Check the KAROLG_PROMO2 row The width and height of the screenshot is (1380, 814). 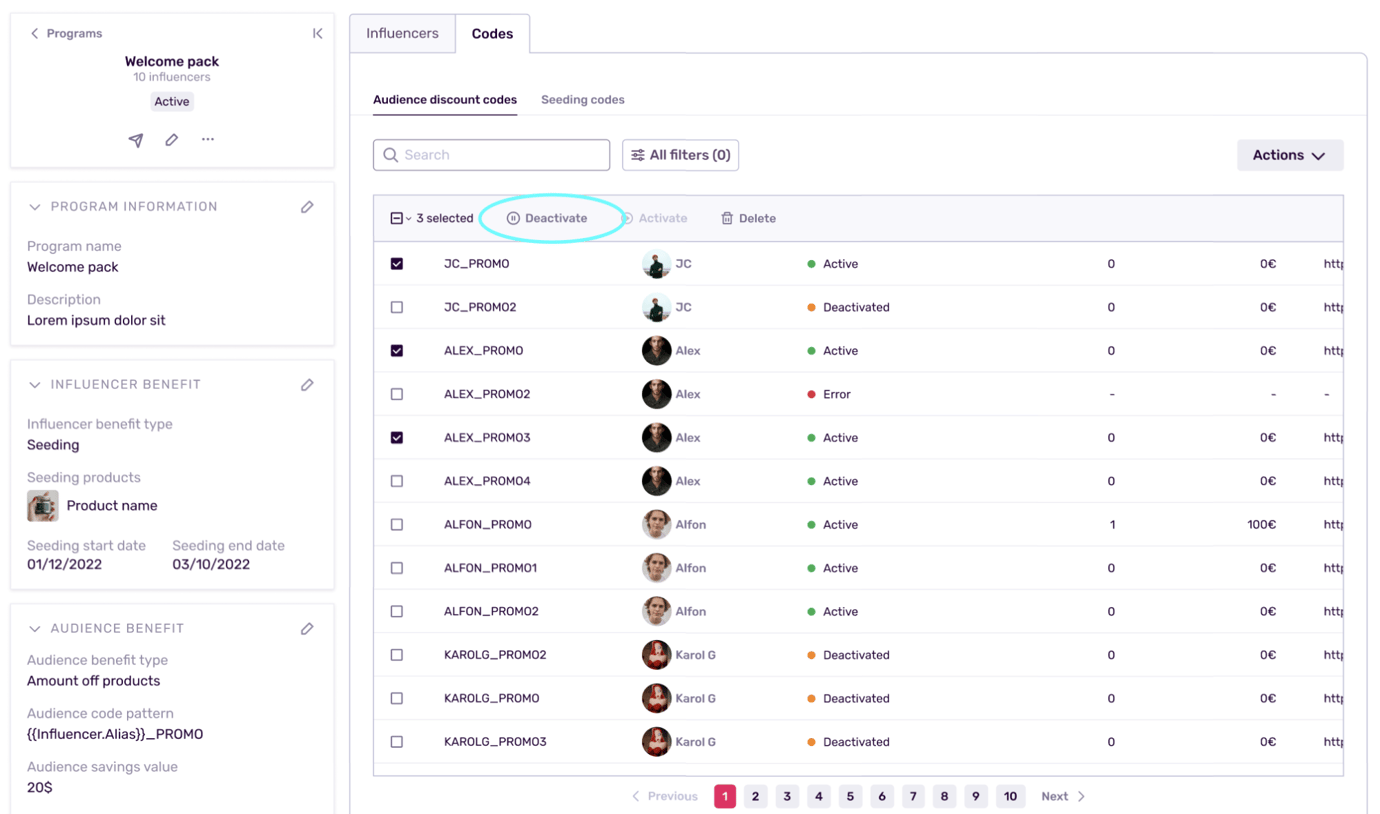[x=397, y=654]
